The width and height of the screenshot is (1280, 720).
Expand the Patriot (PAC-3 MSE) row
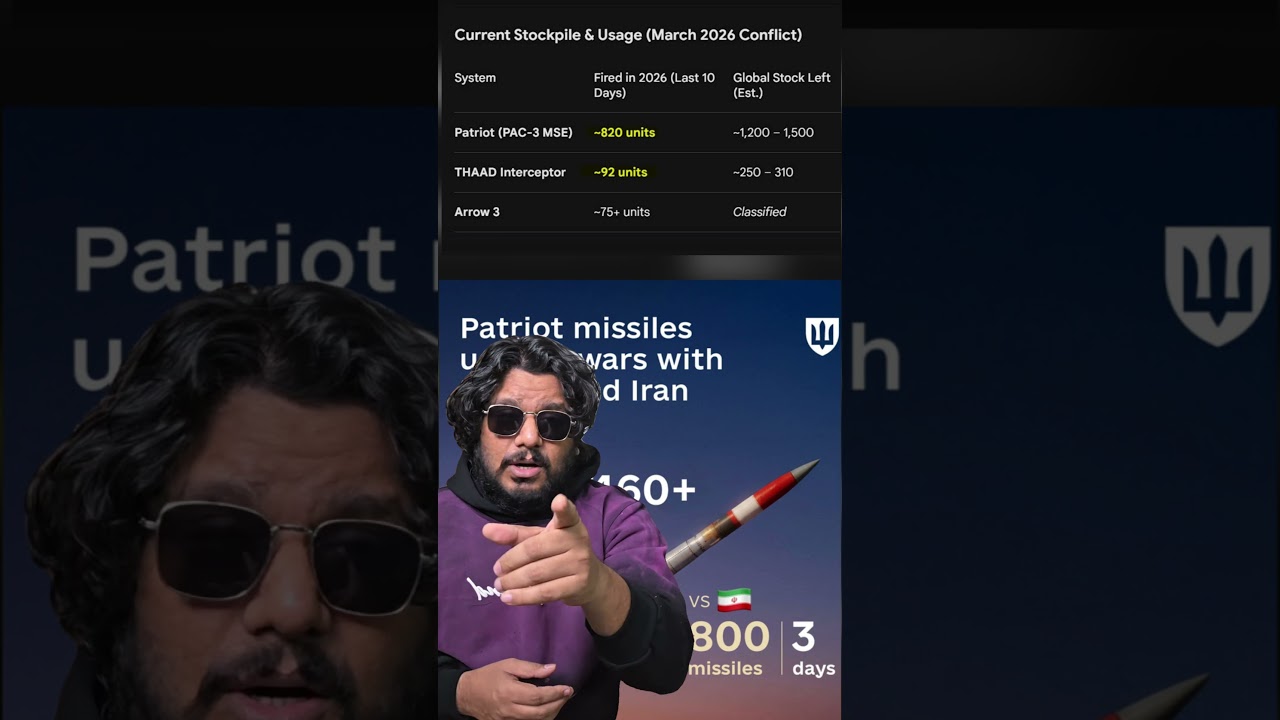(514, 132)
